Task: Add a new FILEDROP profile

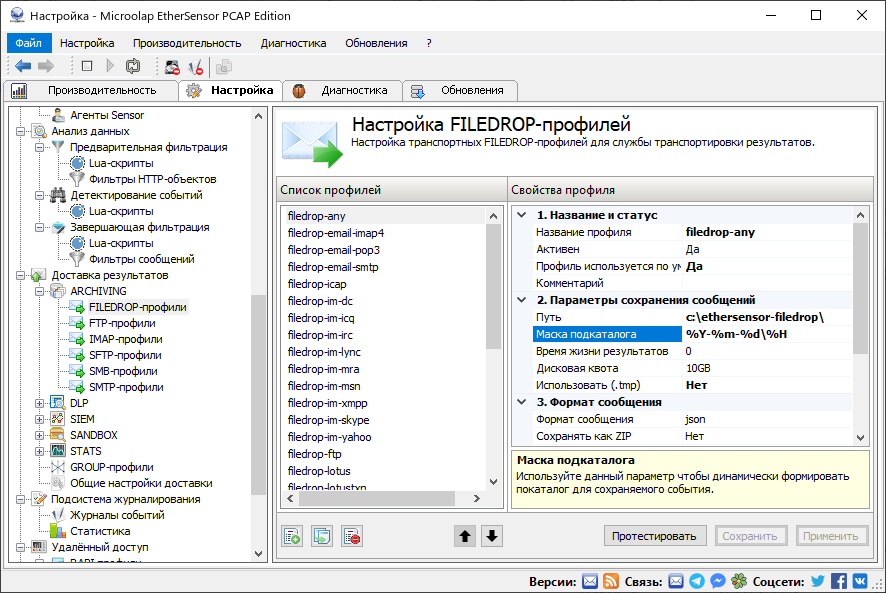Action: pos(291,536)
